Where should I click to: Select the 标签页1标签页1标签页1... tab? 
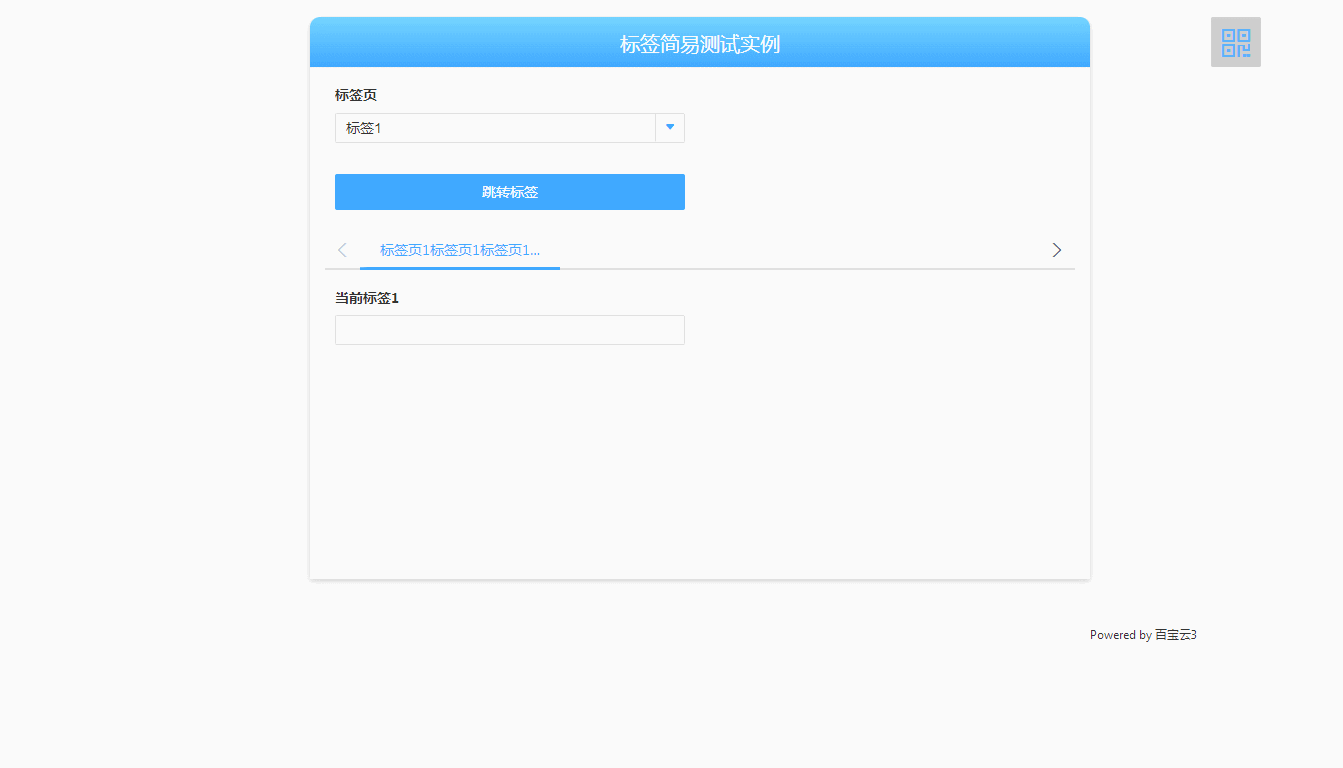(459, 250)
